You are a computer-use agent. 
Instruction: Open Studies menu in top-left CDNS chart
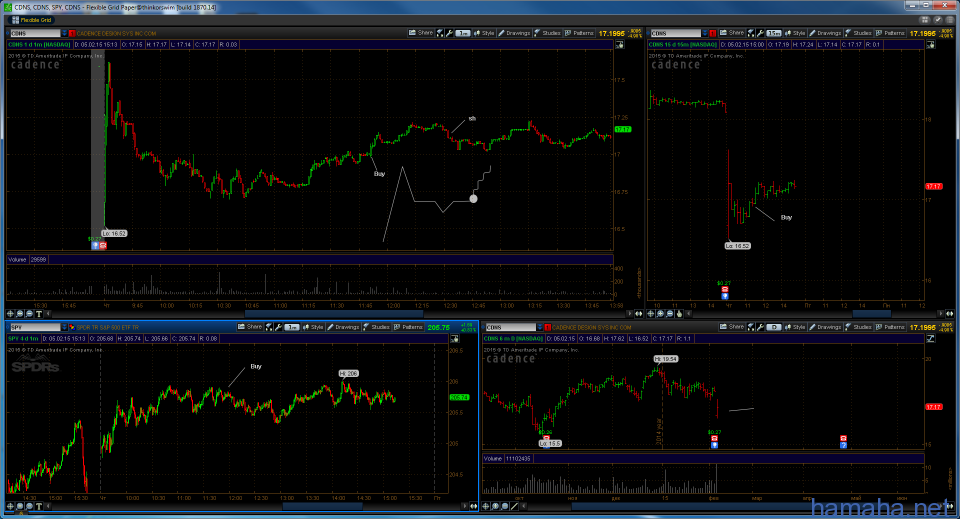coord(547,33)
